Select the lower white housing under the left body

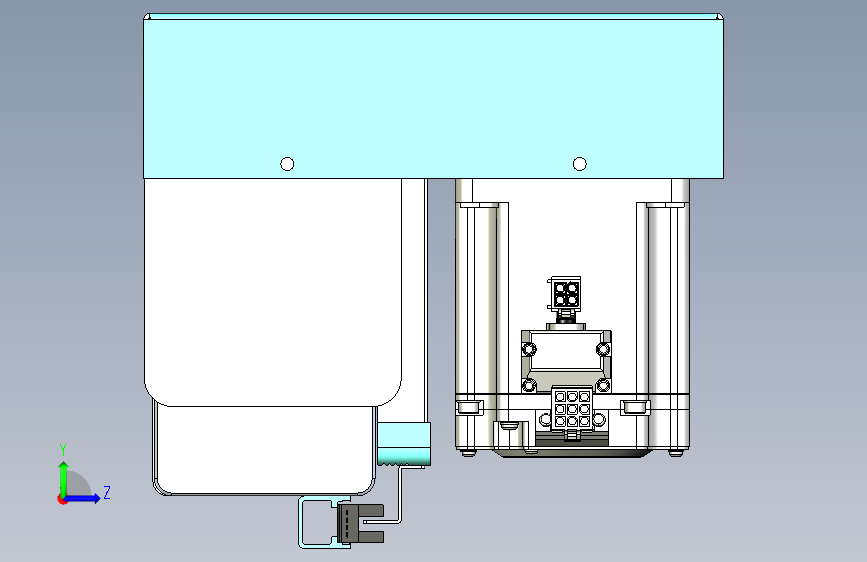(x=264, y=450)
